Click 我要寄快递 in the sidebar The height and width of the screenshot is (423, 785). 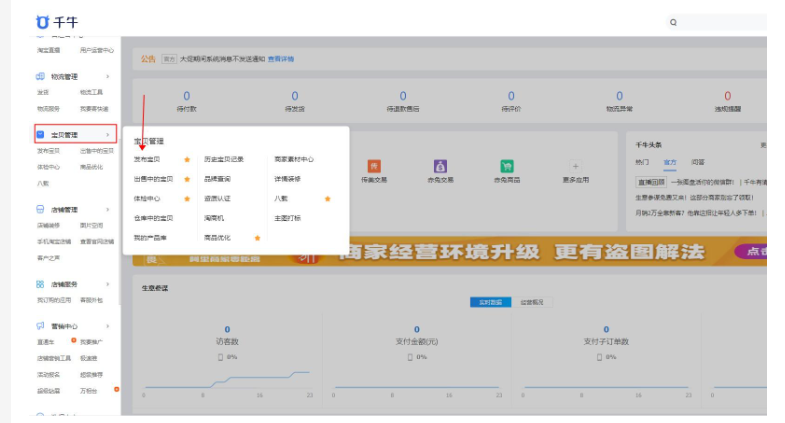pos(94,109)
